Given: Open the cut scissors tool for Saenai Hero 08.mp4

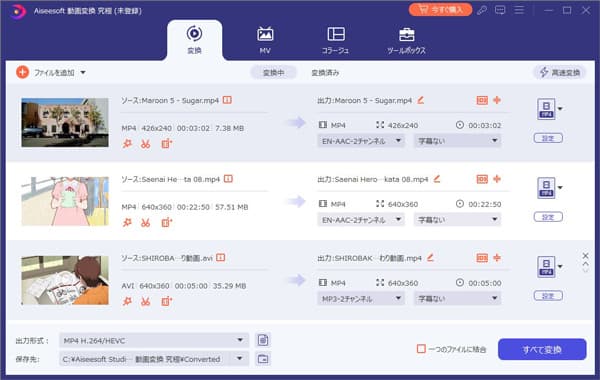Looking at the screenshot, I should pos(145,223).
